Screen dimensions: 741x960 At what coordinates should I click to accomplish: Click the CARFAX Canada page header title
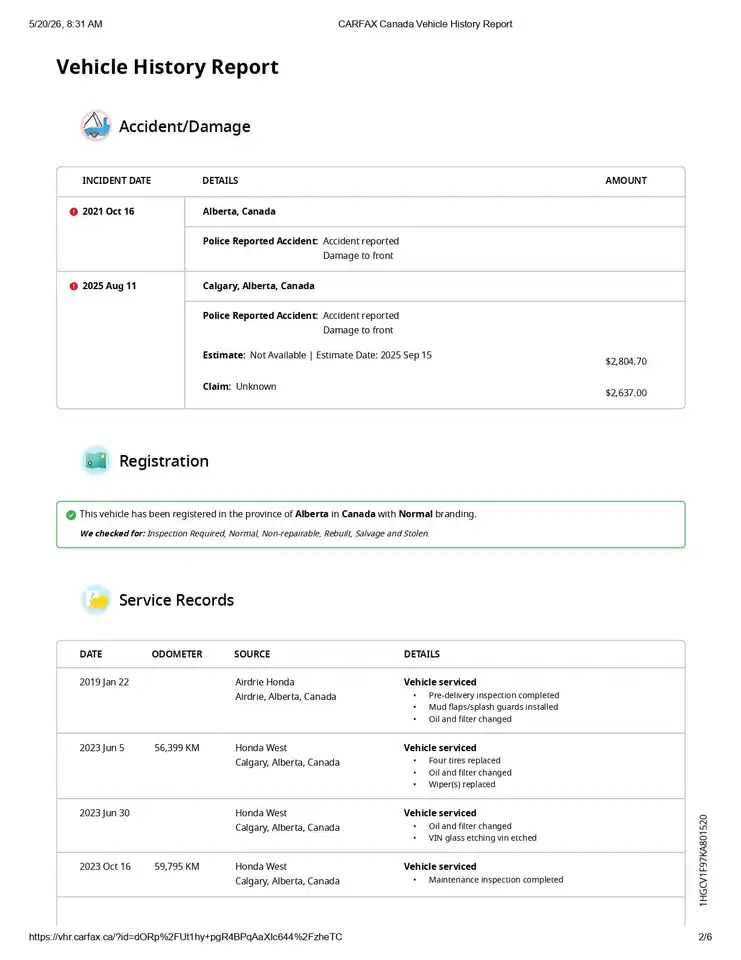[x=425, y=24]
